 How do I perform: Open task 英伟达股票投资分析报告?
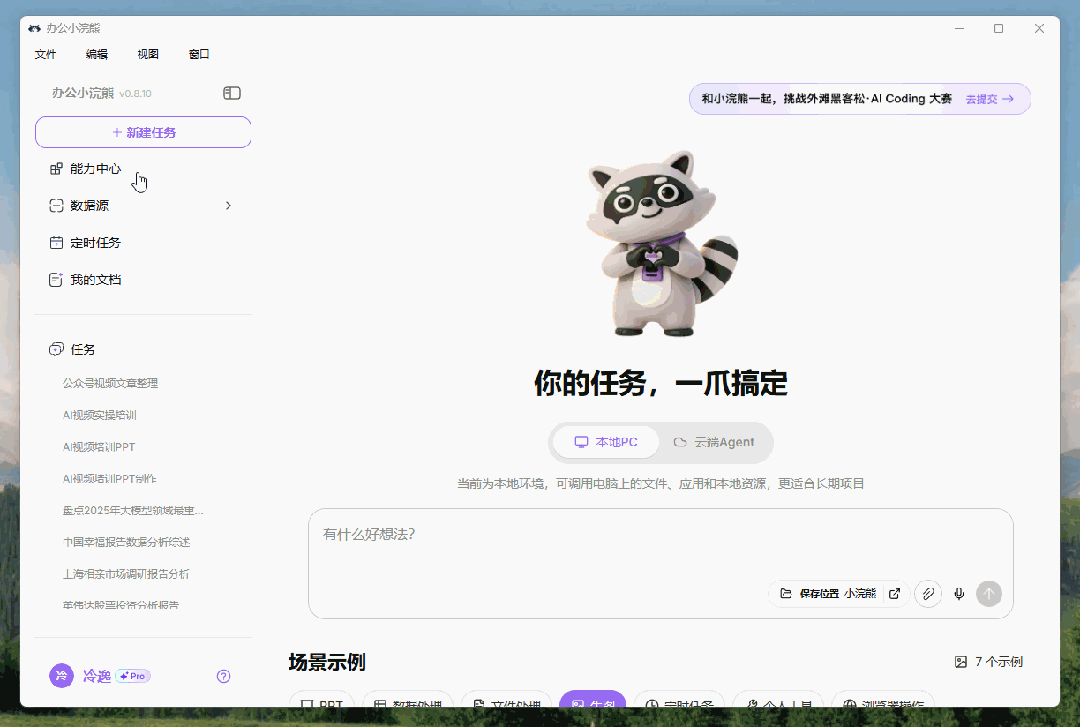click(121, 605)
